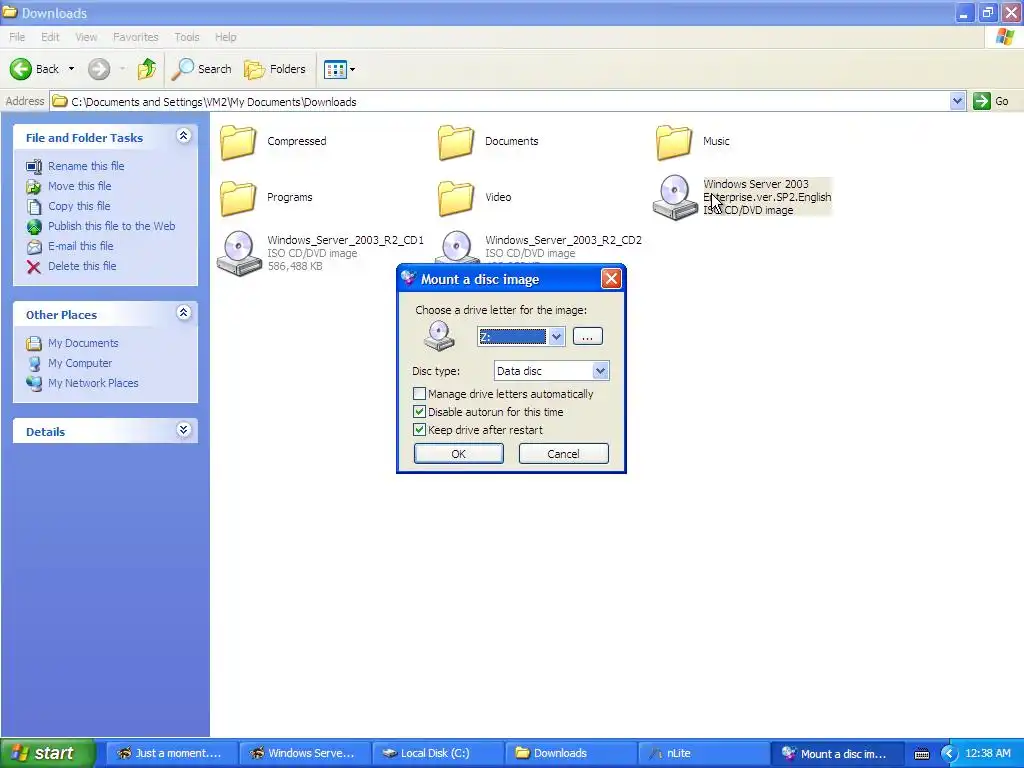Open the Back history dropdown arrow
Screen dimensions: 1024x768
[x=71, y=69]
